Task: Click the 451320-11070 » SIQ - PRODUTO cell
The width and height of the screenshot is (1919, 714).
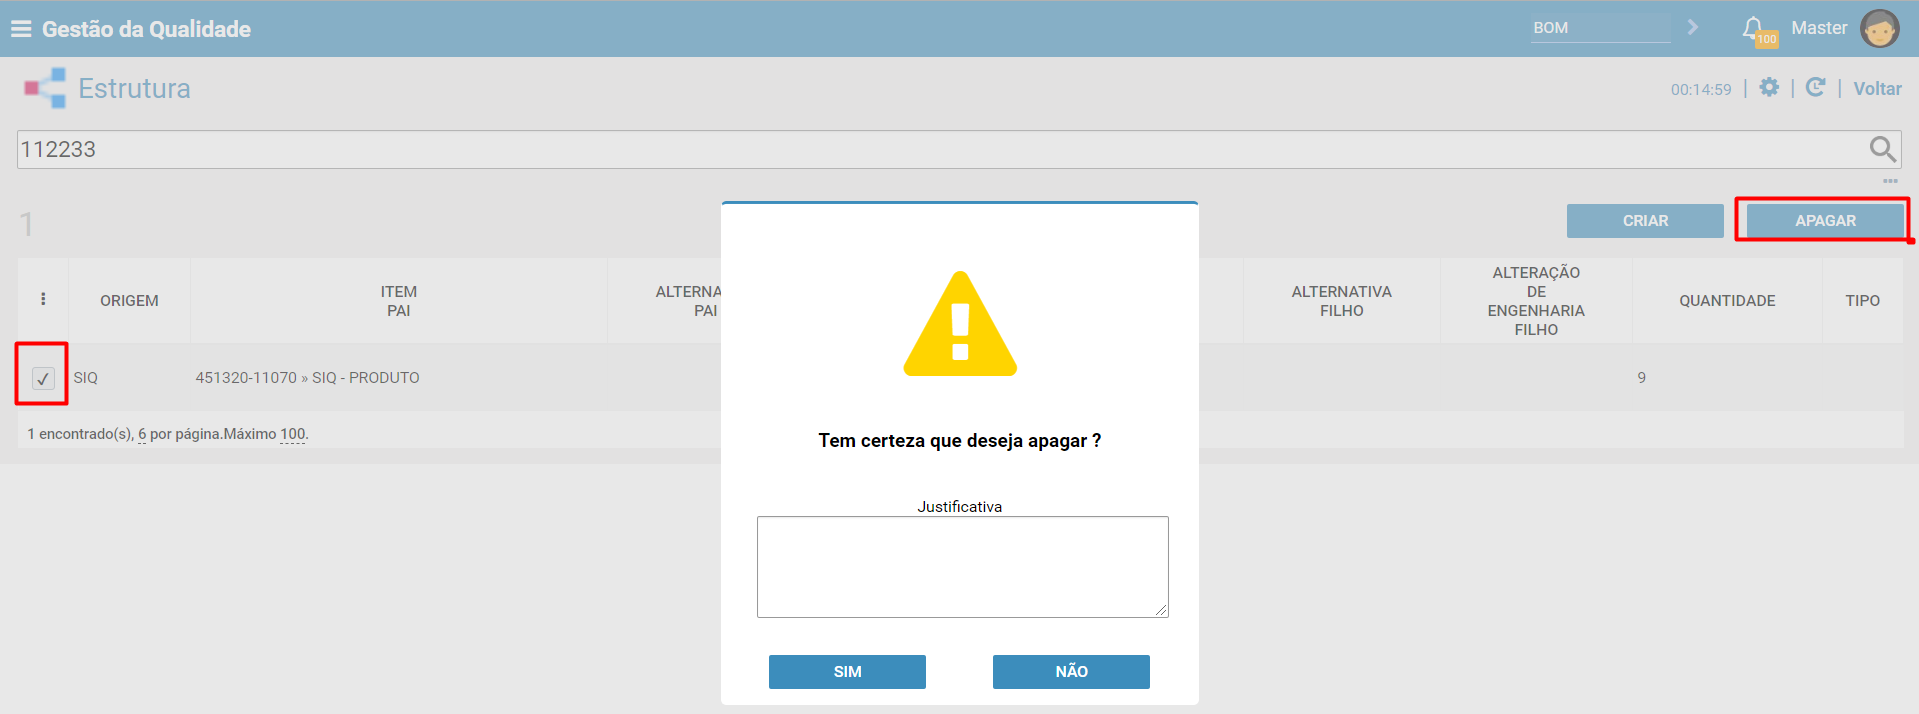Action: [x=307, y=378]
